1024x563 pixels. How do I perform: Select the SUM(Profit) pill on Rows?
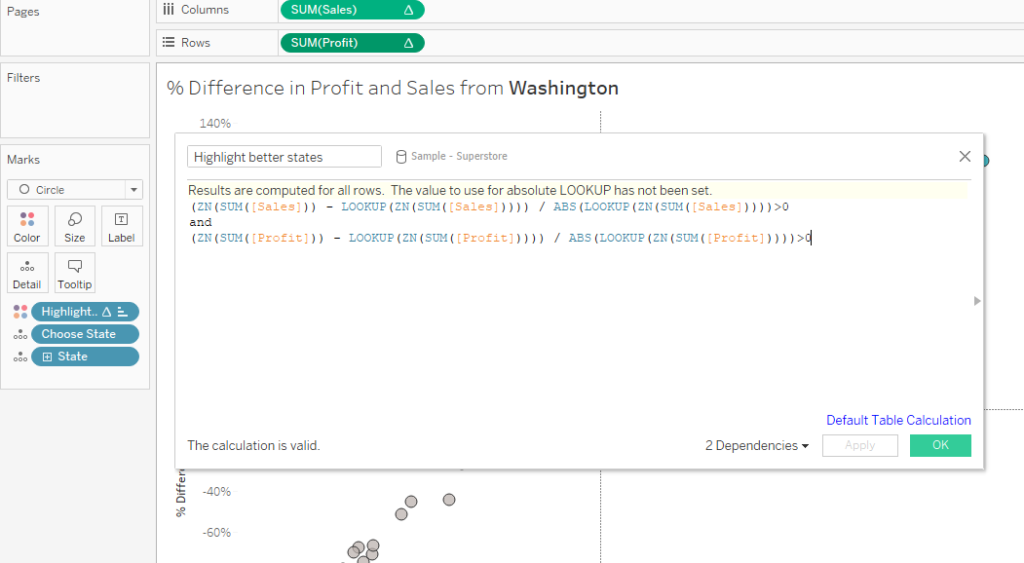(351, 43)
